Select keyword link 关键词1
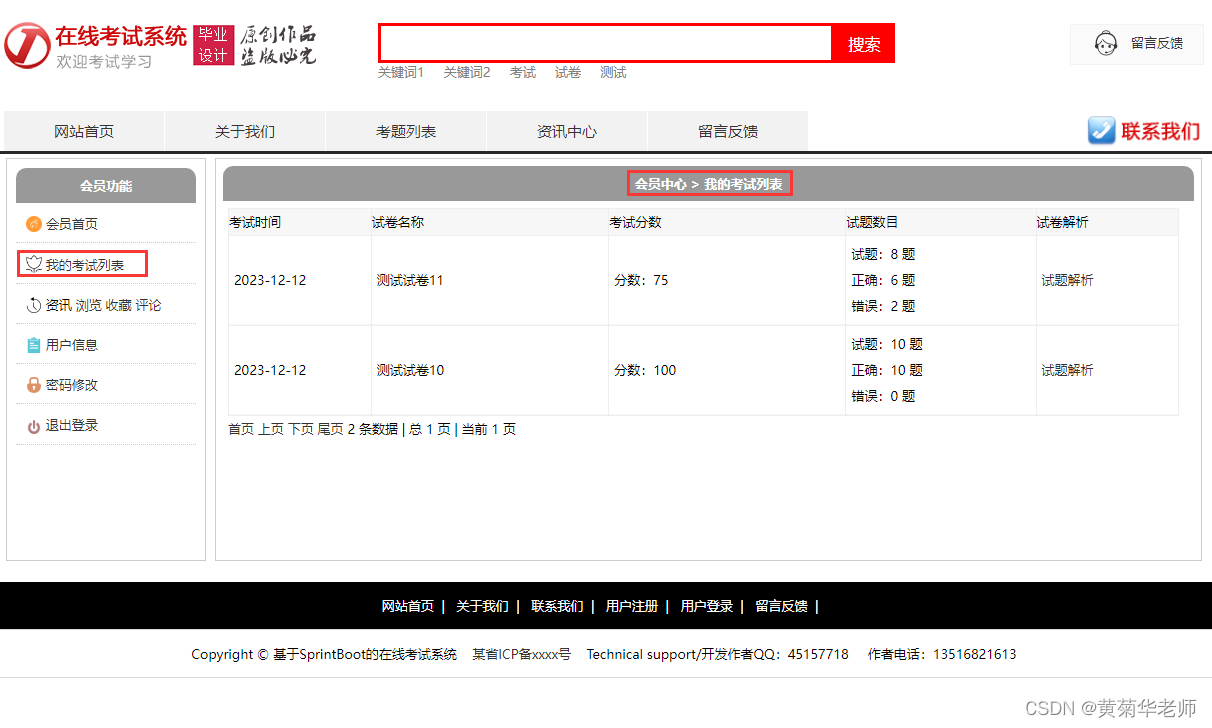Image resolution: width=1212 pixels, height=728 pixels. [401, 72]
